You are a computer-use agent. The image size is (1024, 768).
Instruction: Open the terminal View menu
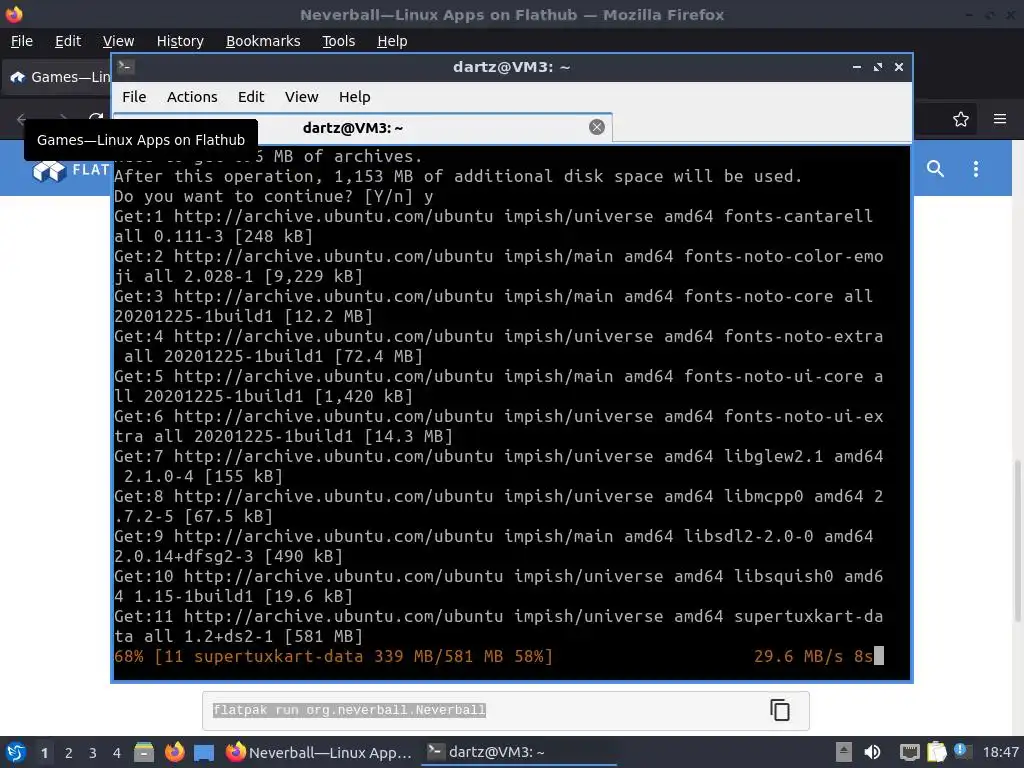[x=301, y=97]
